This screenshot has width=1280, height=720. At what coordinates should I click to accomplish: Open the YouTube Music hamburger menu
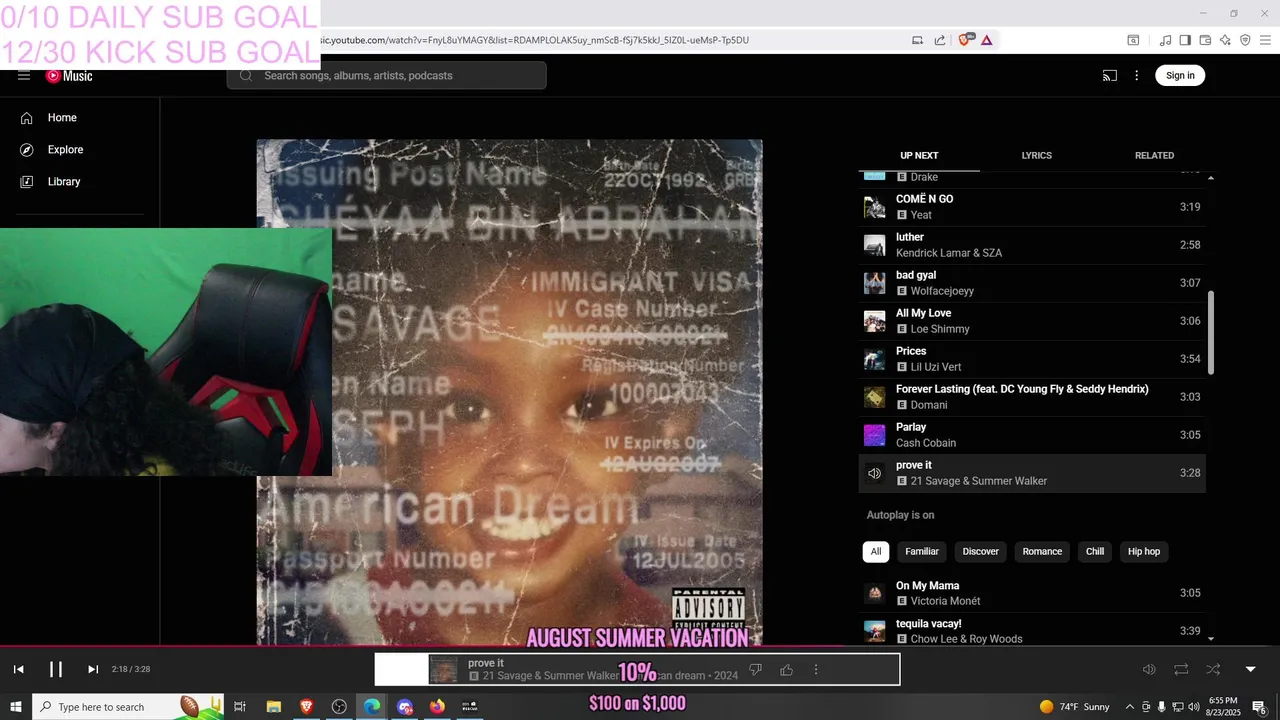[24, 76]
